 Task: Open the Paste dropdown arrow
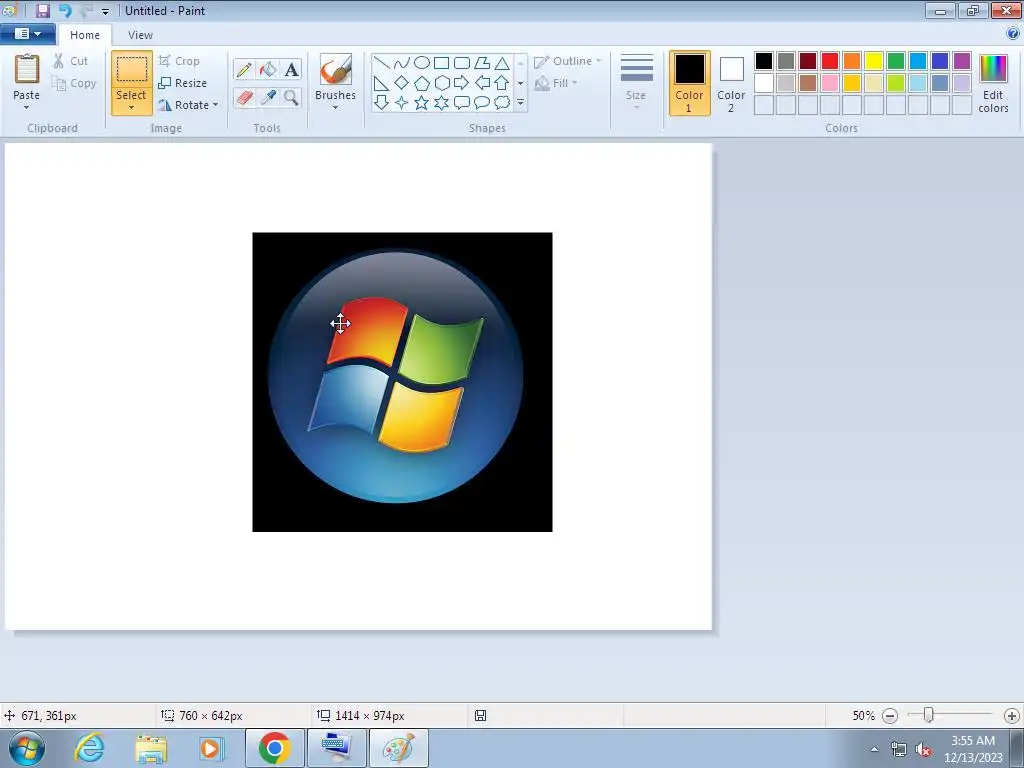pos(26,108)
